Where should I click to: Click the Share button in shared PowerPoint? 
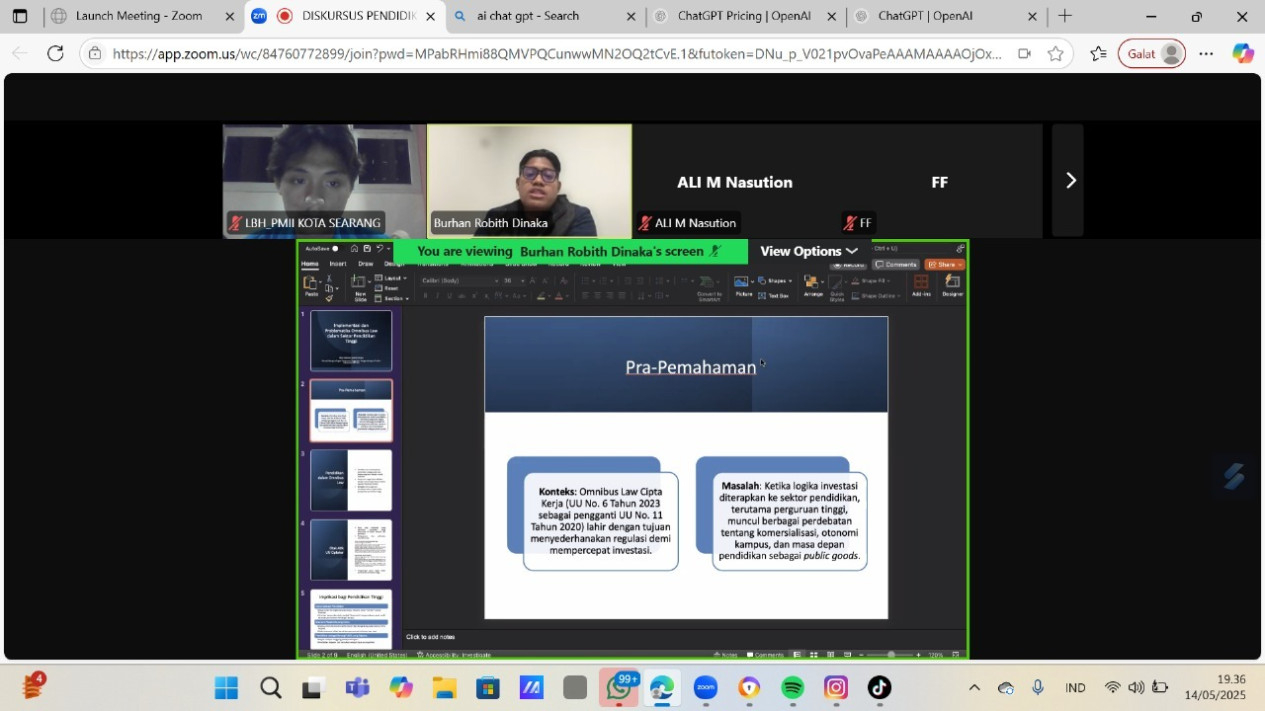pyautogui.click(x=944, y=265)
